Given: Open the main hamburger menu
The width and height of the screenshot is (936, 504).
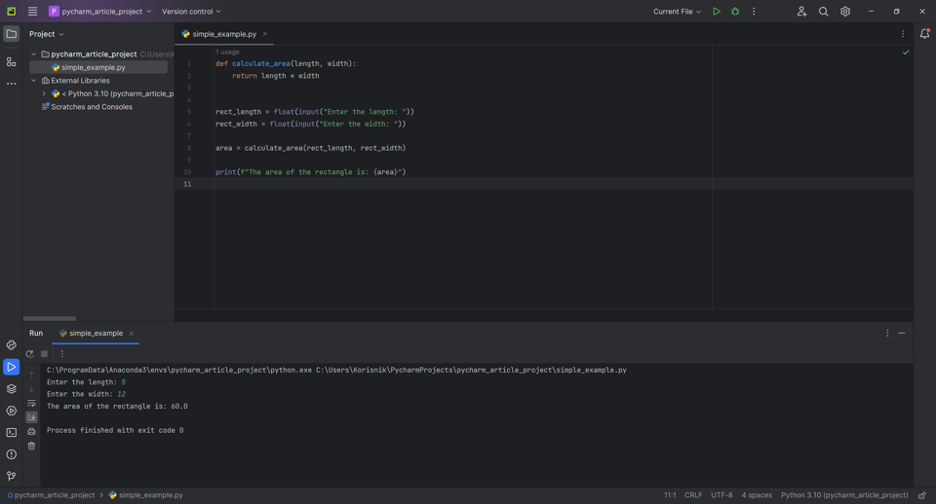Looking at the screenshot, I should click(32, 11).
